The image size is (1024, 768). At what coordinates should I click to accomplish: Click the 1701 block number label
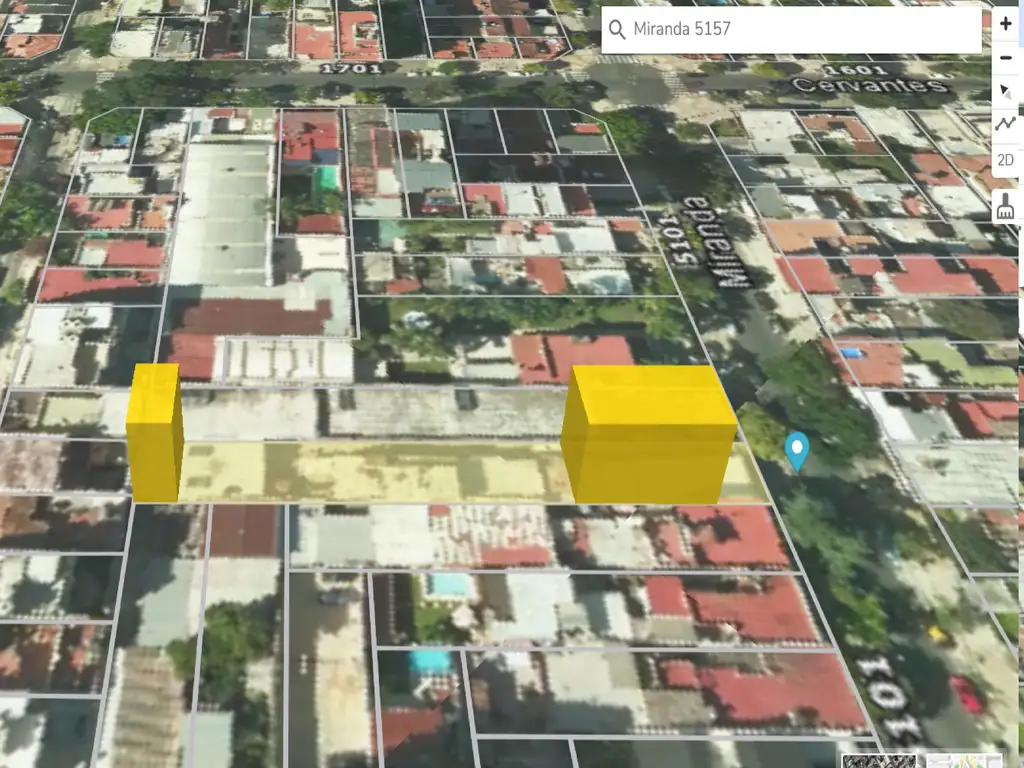[x=350, y=69]
